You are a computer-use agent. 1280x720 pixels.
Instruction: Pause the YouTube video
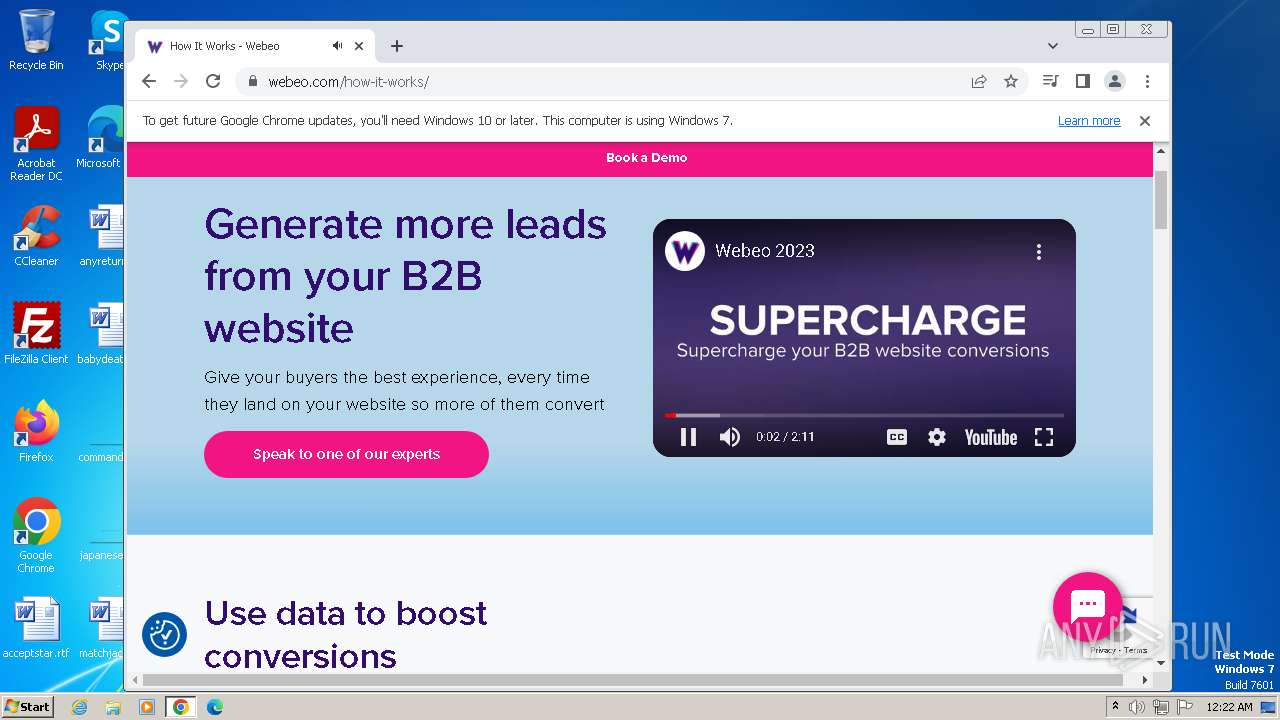(688, 437)
